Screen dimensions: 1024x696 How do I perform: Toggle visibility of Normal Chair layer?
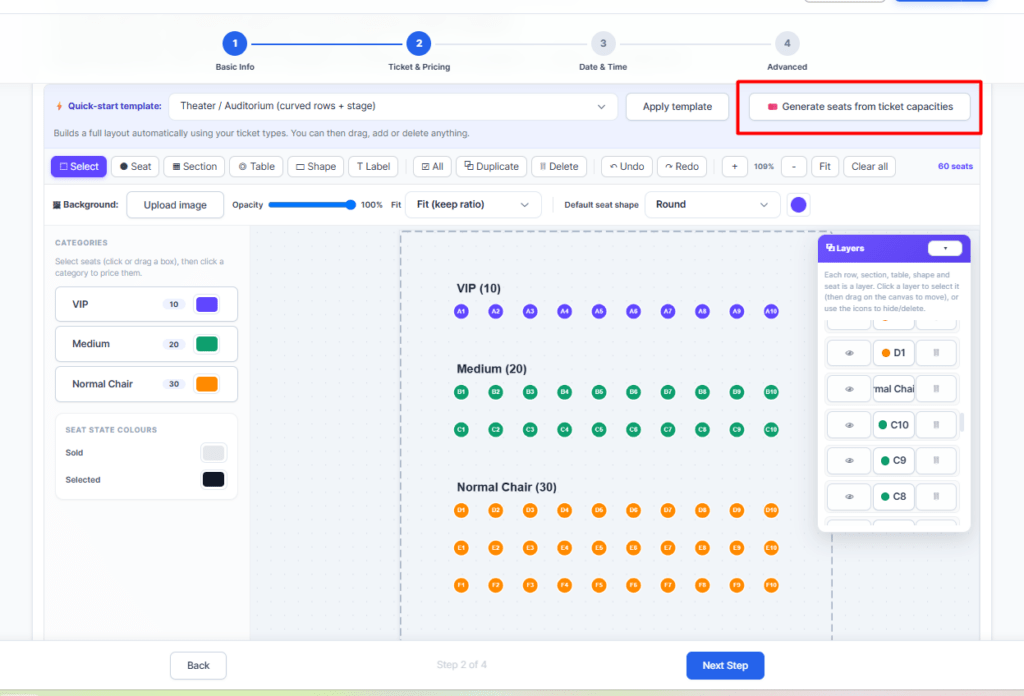pyautogui.click(x=849, y=388)
